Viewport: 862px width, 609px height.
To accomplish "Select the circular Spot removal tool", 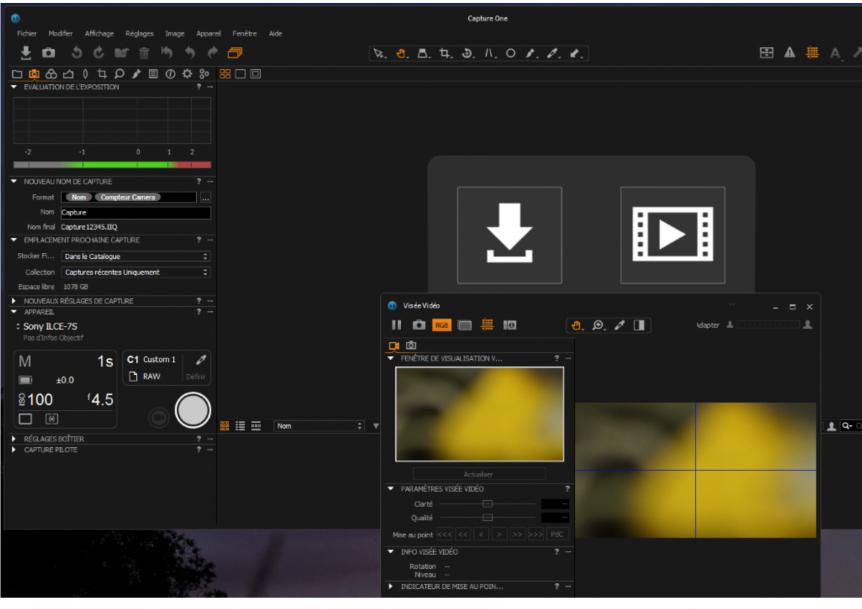I will tap(511, 53).
